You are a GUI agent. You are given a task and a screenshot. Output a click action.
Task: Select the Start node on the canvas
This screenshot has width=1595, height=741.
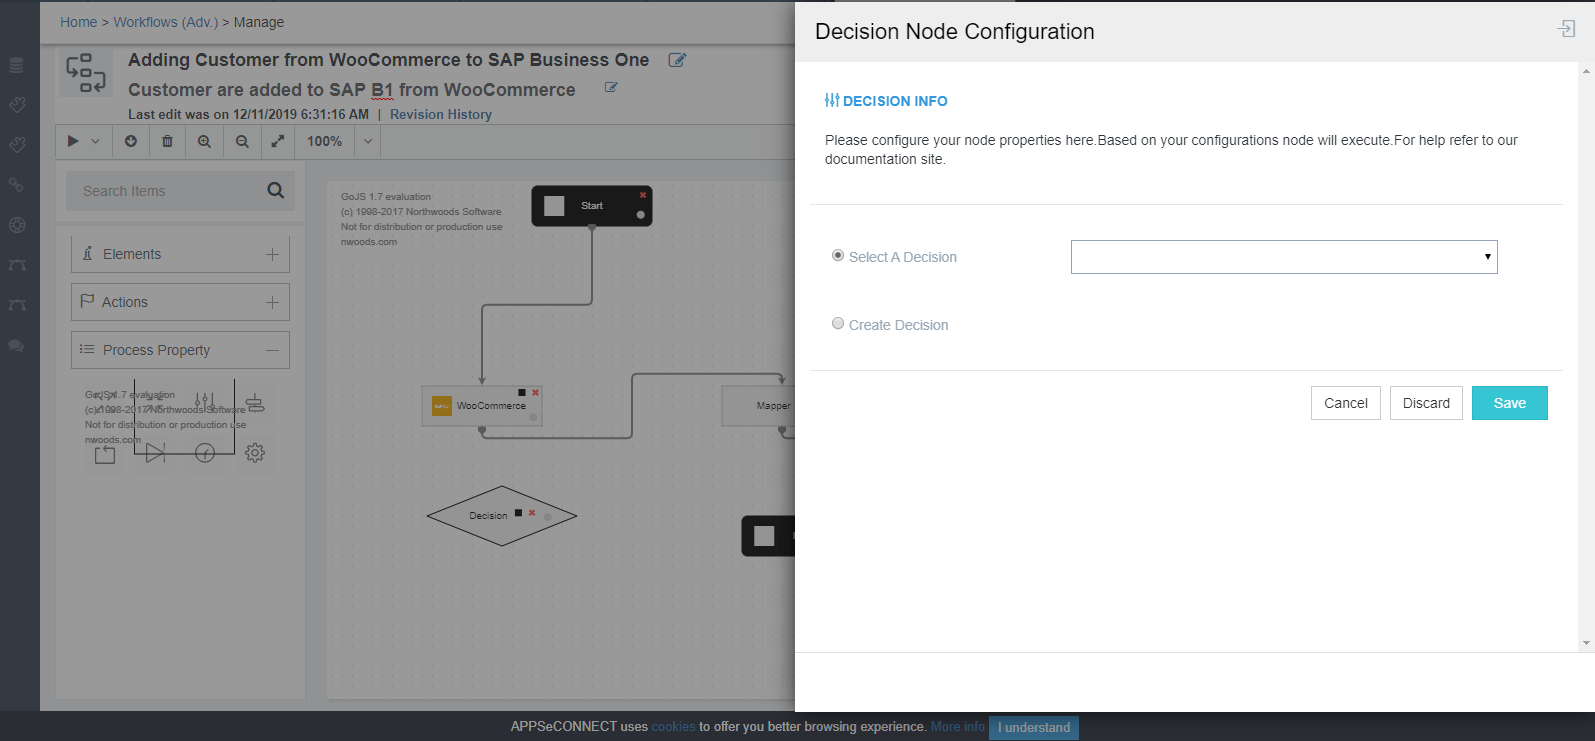coord(592,206)
